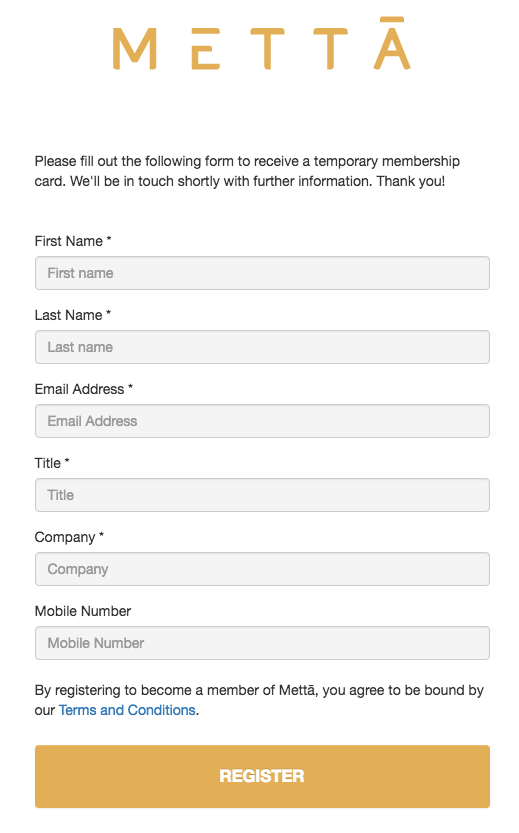519x833 pixels.
Task: Click the Mobile Number label
Action: point(82,611)
